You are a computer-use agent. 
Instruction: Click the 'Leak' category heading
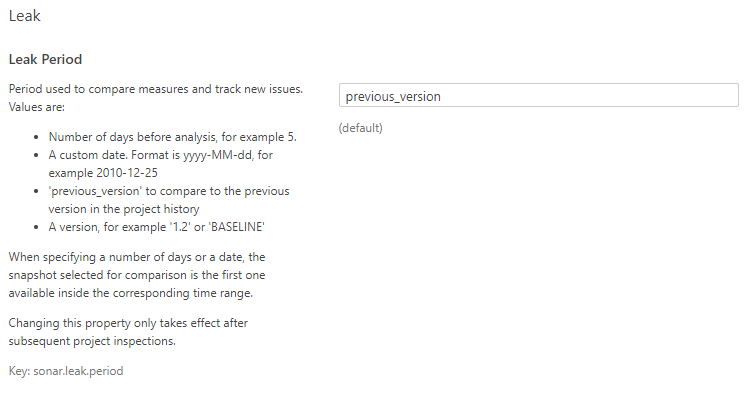point(25,16)
